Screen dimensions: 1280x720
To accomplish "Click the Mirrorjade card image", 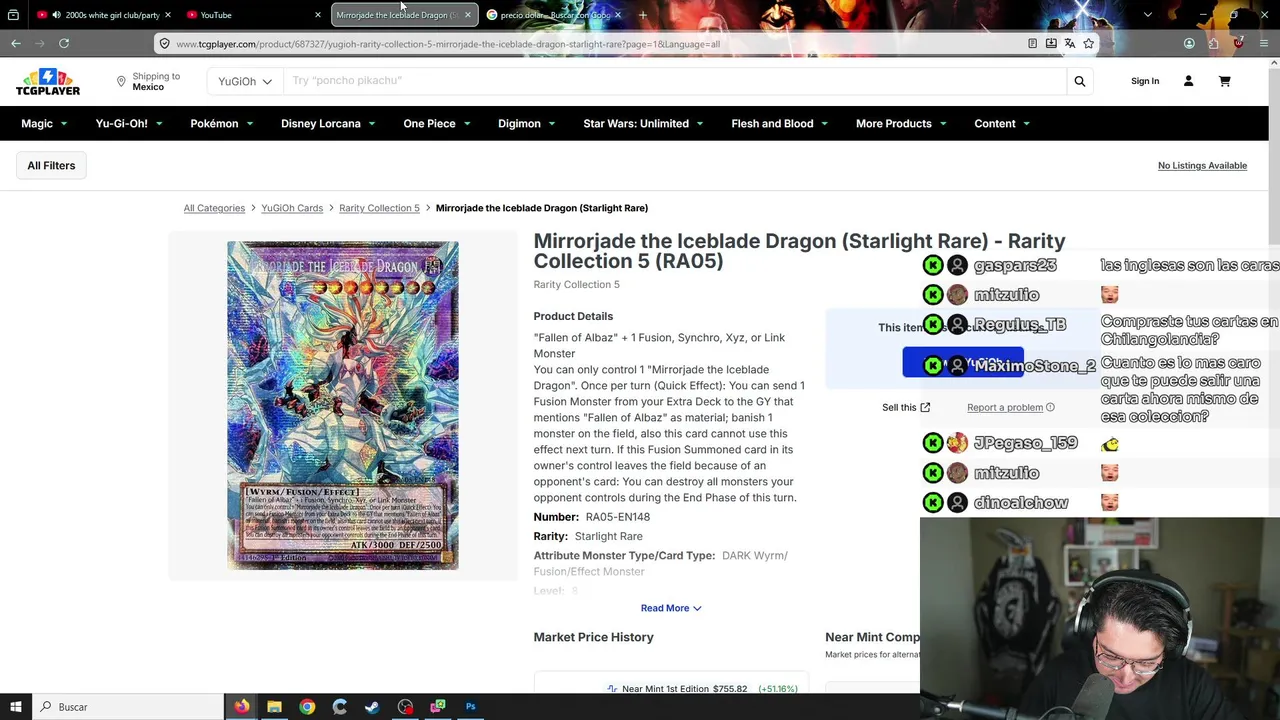I will 343,405.
